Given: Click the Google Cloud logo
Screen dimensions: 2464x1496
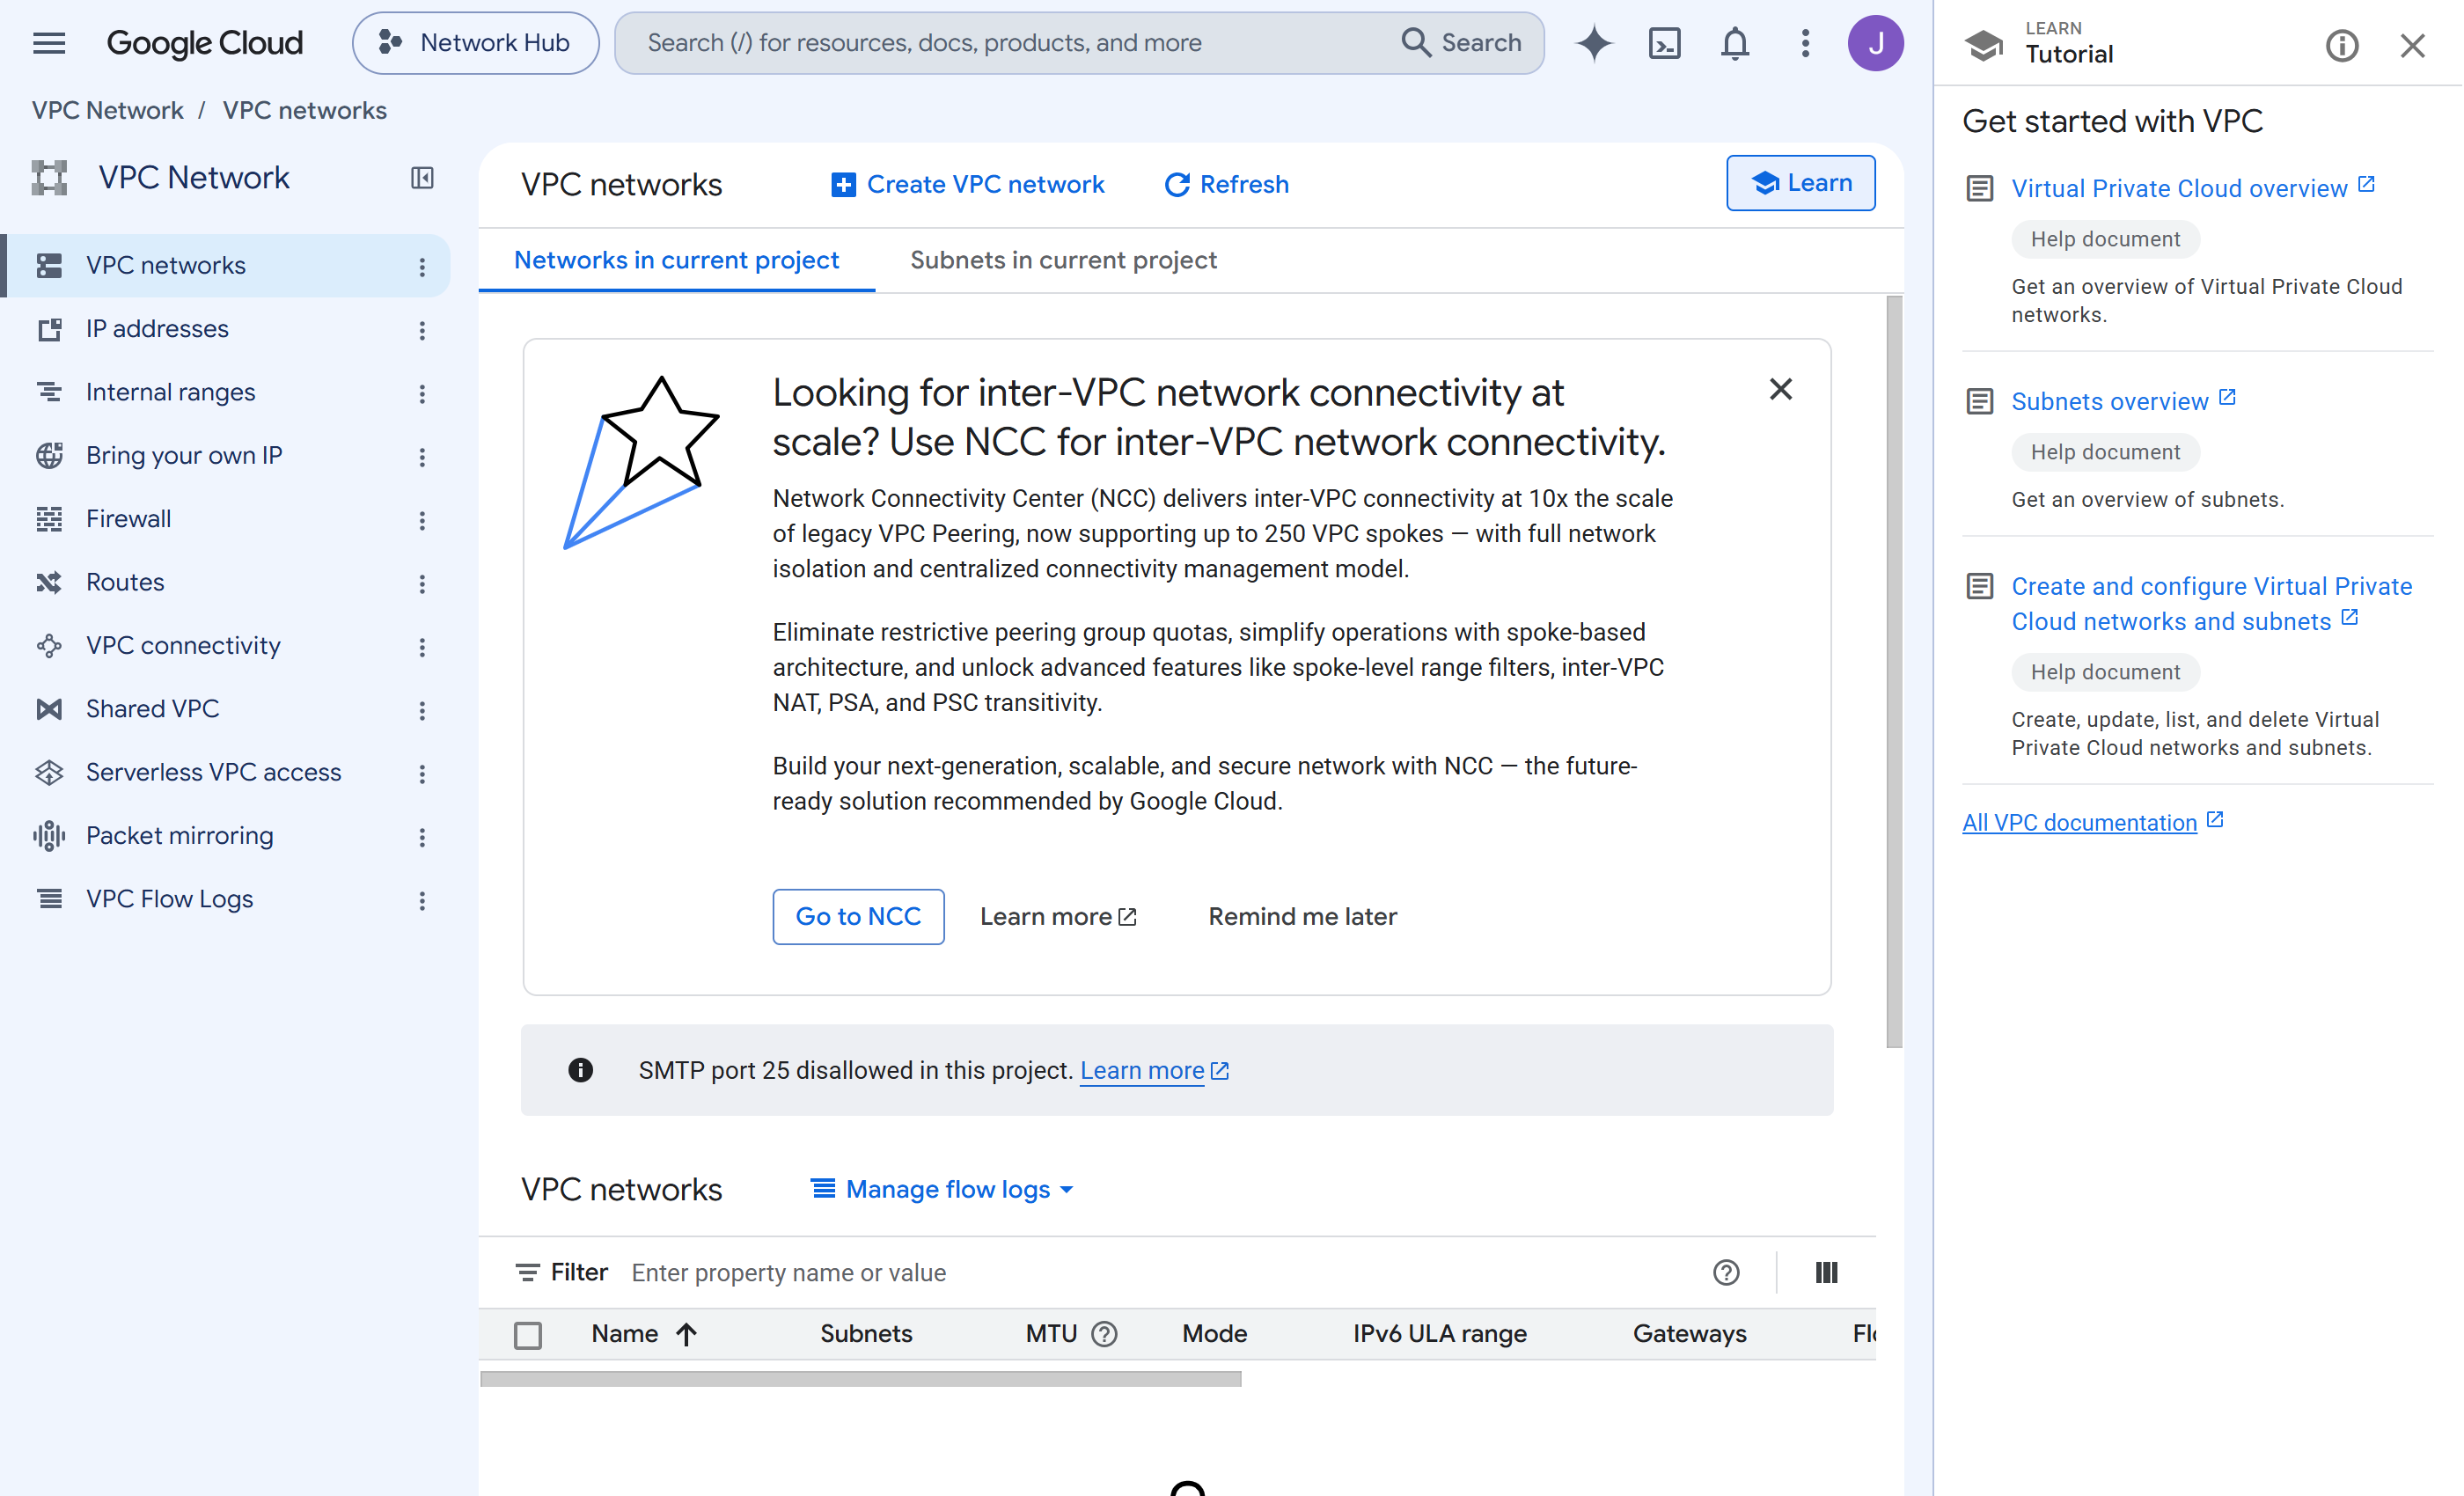Looking at the screenshot, I should tap(205, 43).
